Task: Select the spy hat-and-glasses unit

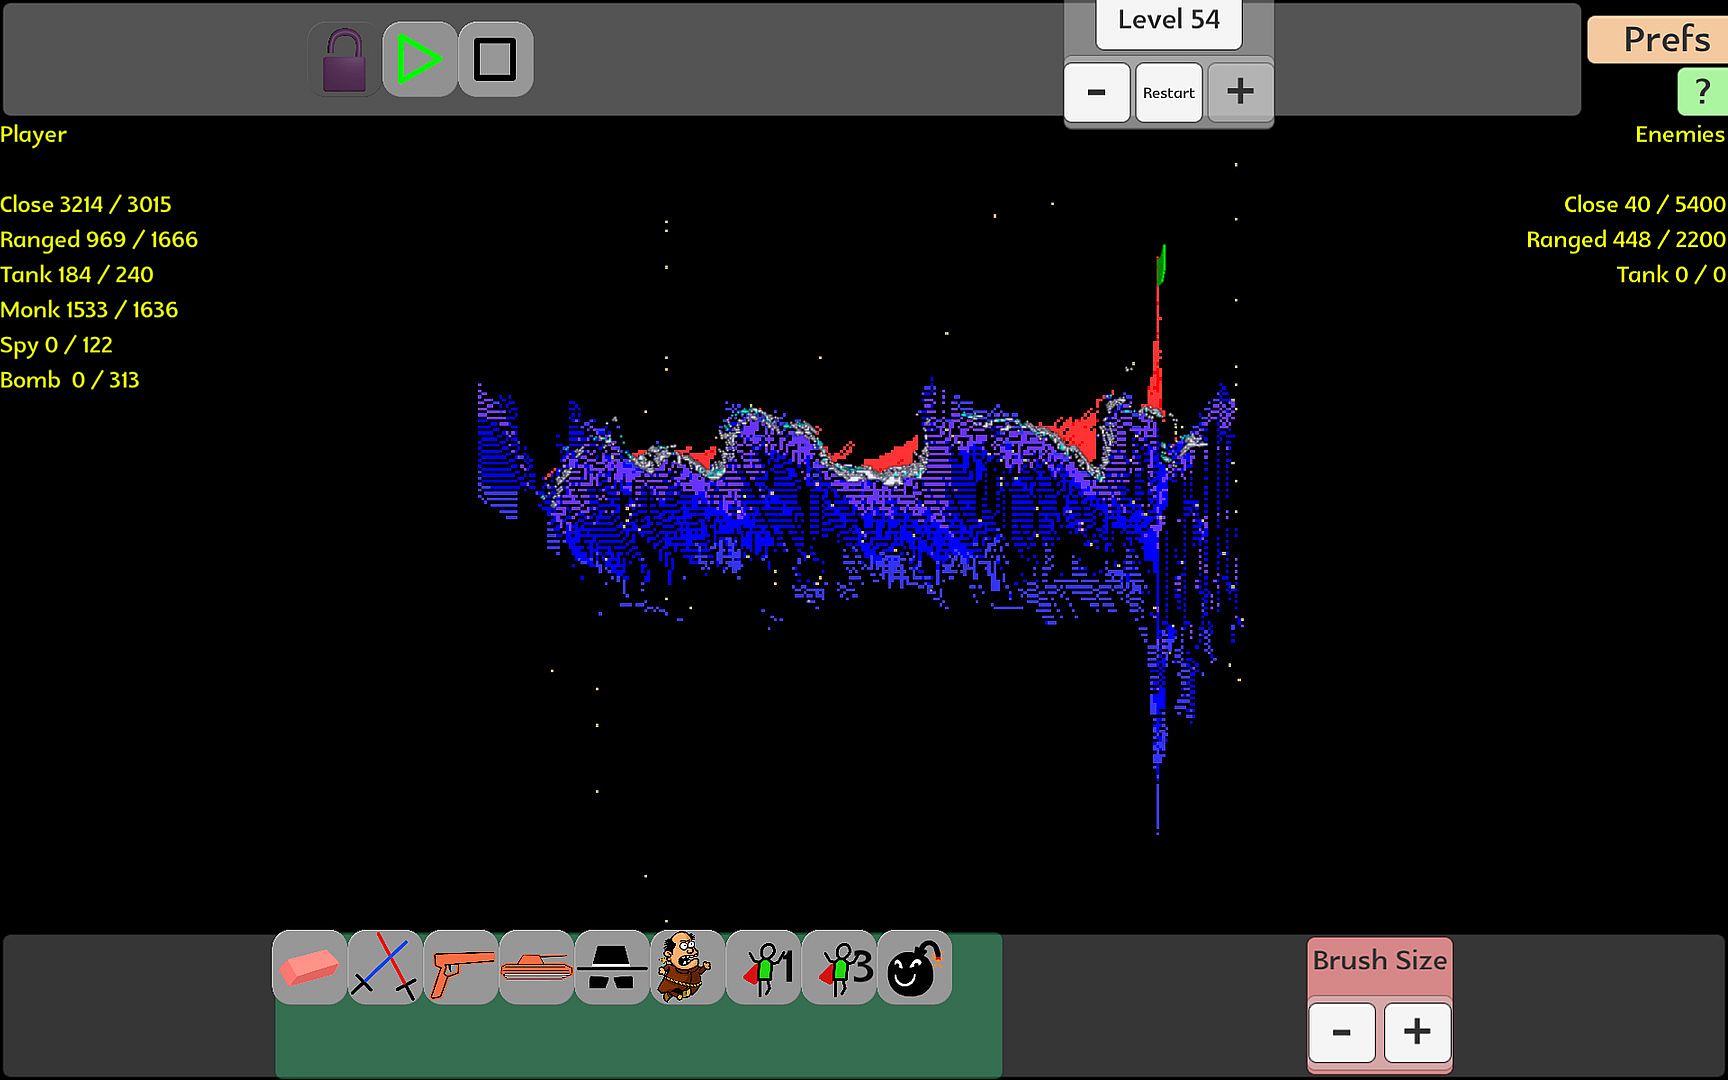Action: coord(612,967)
